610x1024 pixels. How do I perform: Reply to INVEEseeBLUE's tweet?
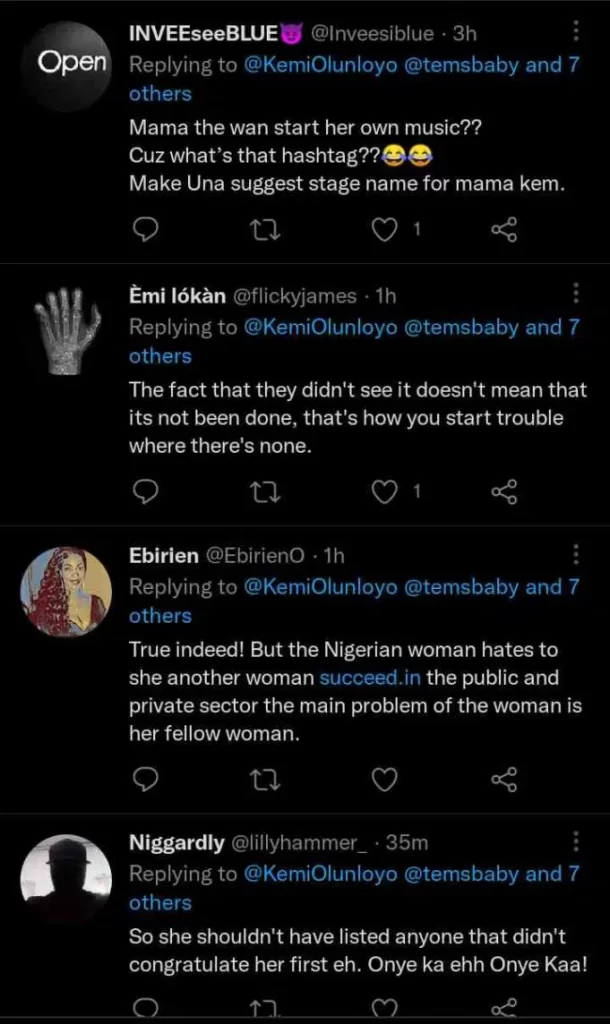pos(146,230)
